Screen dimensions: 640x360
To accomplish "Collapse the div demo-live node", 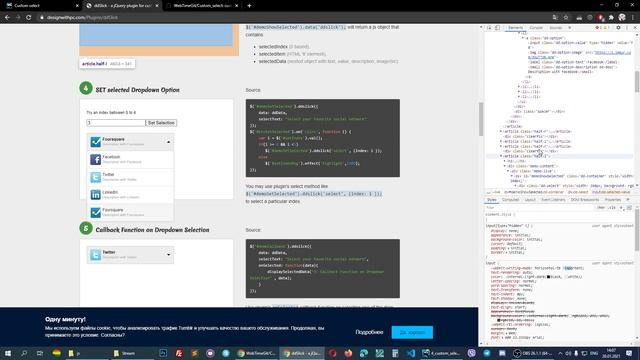I will click(x=509, y=171).
